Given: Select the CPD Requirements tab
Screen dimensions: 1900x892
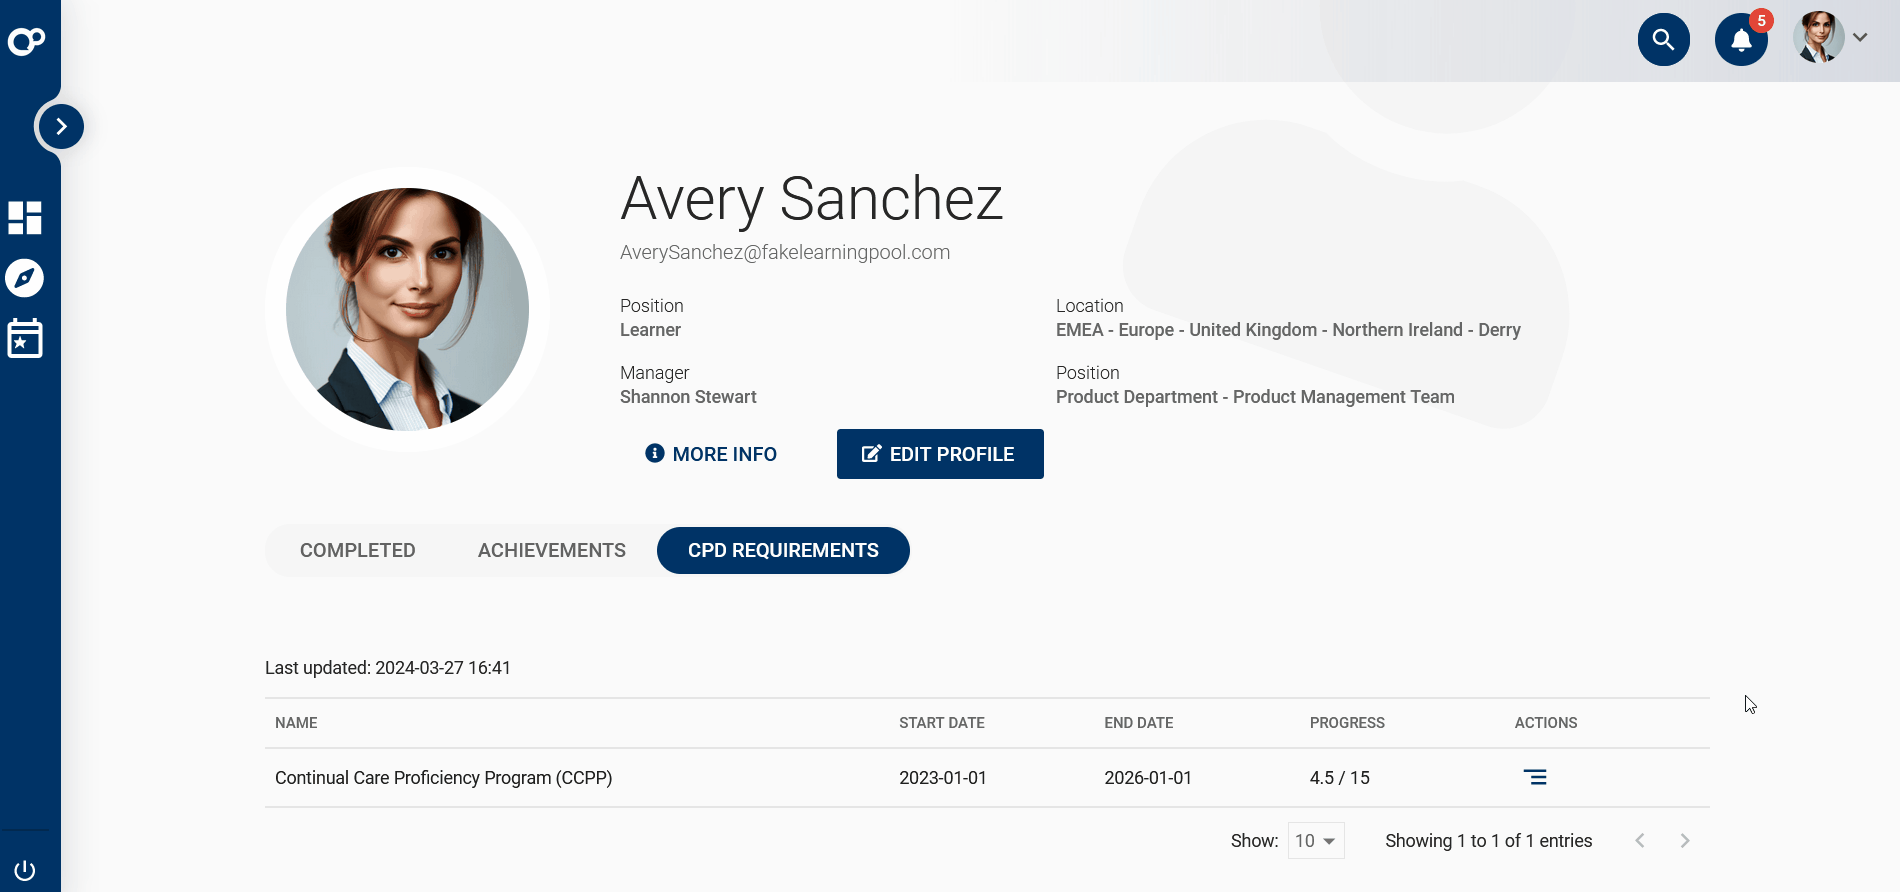Looking at the screenshot, I should [x=783, y=551].
